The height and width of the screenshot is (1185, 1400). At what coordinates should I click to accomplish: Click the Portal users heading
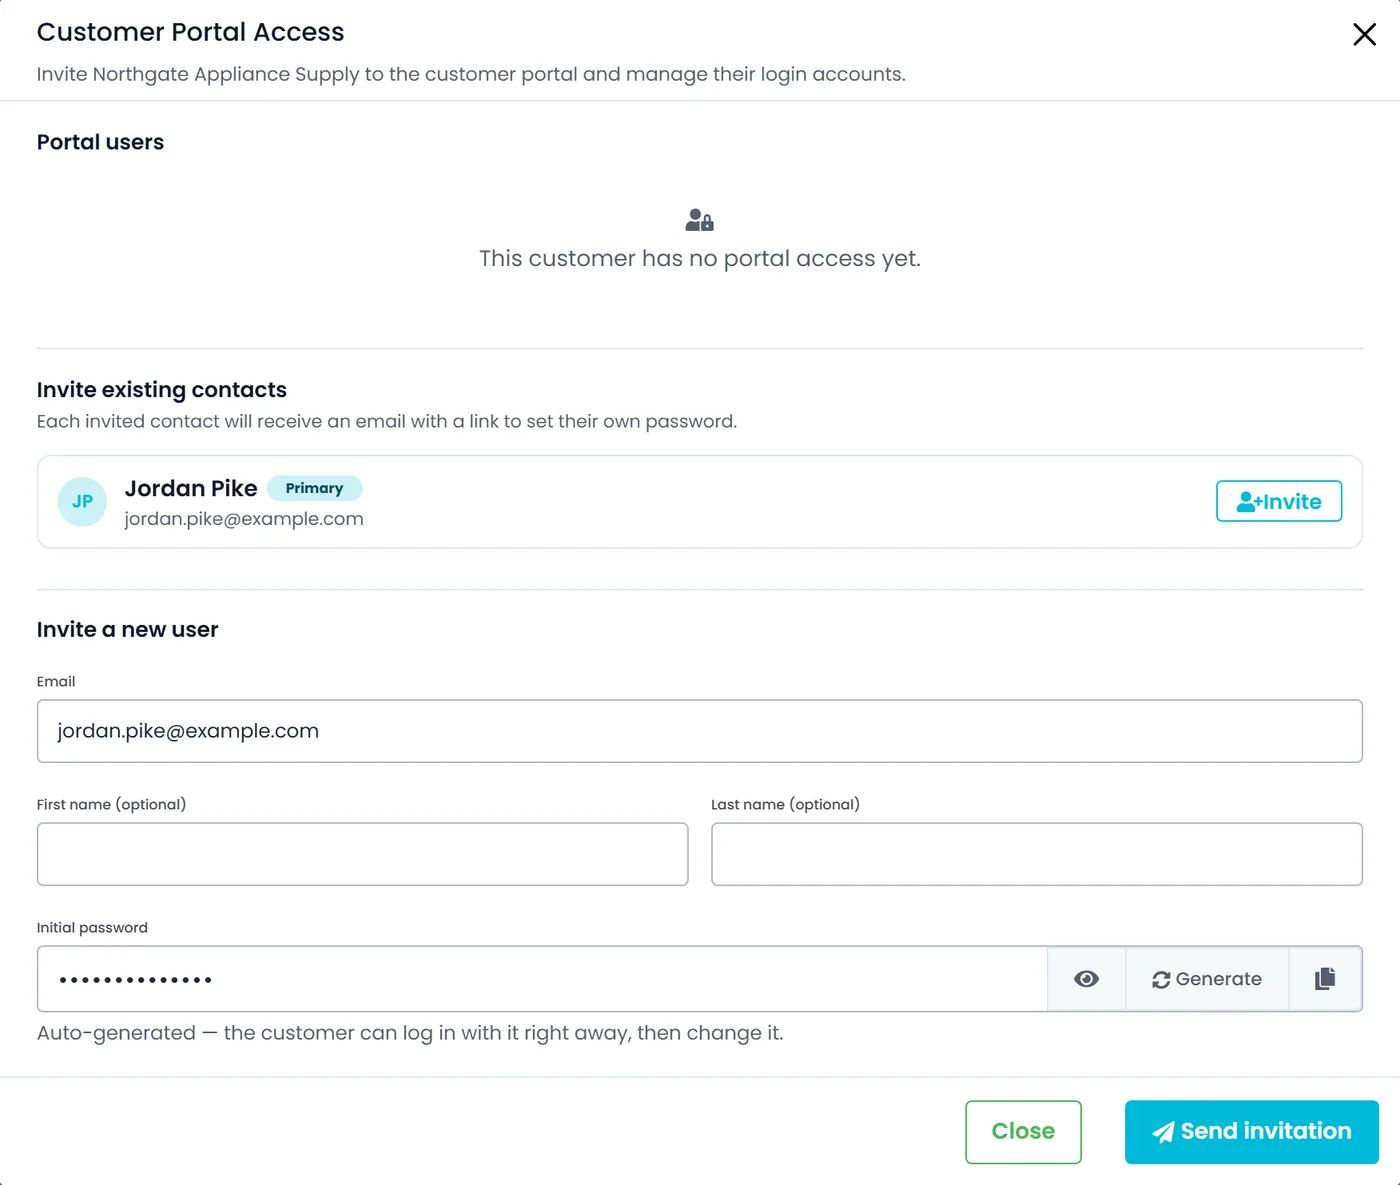click(100, 142)
